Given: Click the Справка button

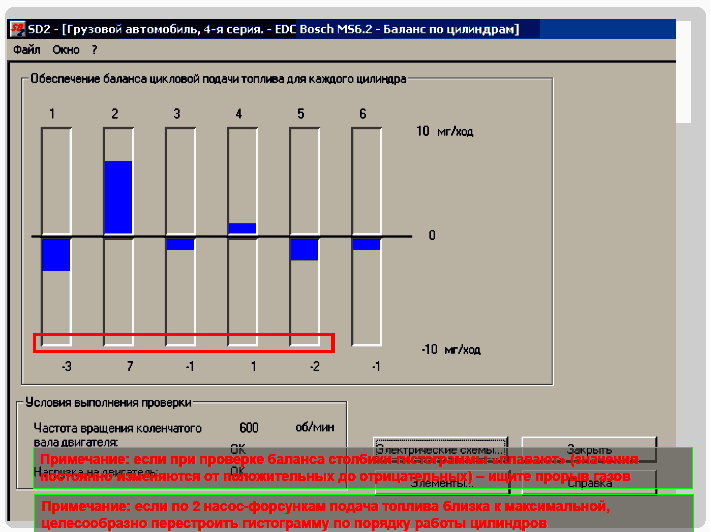Looking at the screenshot, I should pyautogui.click(x=589, y=483).
